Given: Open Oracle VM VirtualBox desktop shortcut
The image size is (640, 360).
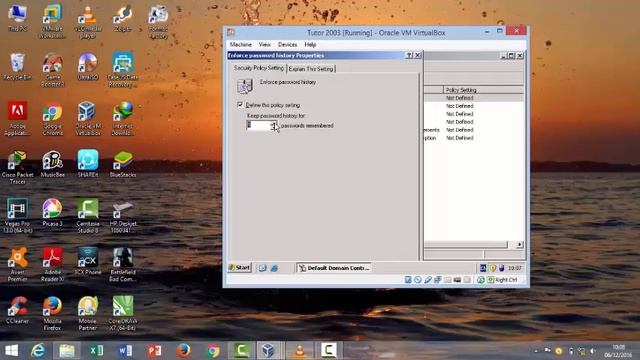Looking at the screenshot, I should [x=87, y=119].
